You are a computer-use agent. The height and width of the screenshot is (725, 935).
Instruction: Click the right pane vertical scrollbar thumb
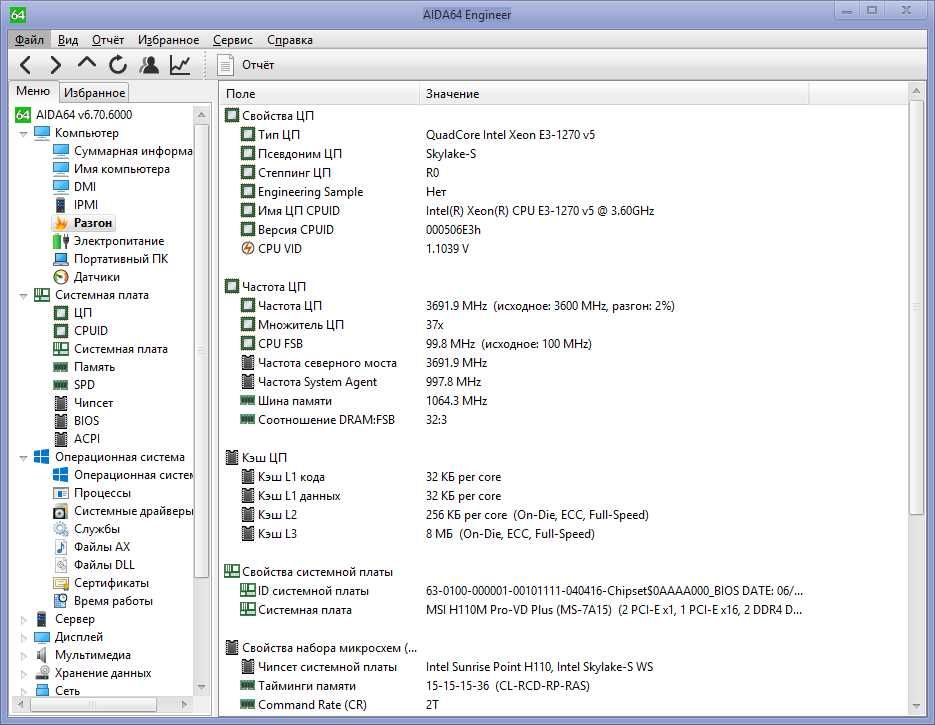pos(916,306)
